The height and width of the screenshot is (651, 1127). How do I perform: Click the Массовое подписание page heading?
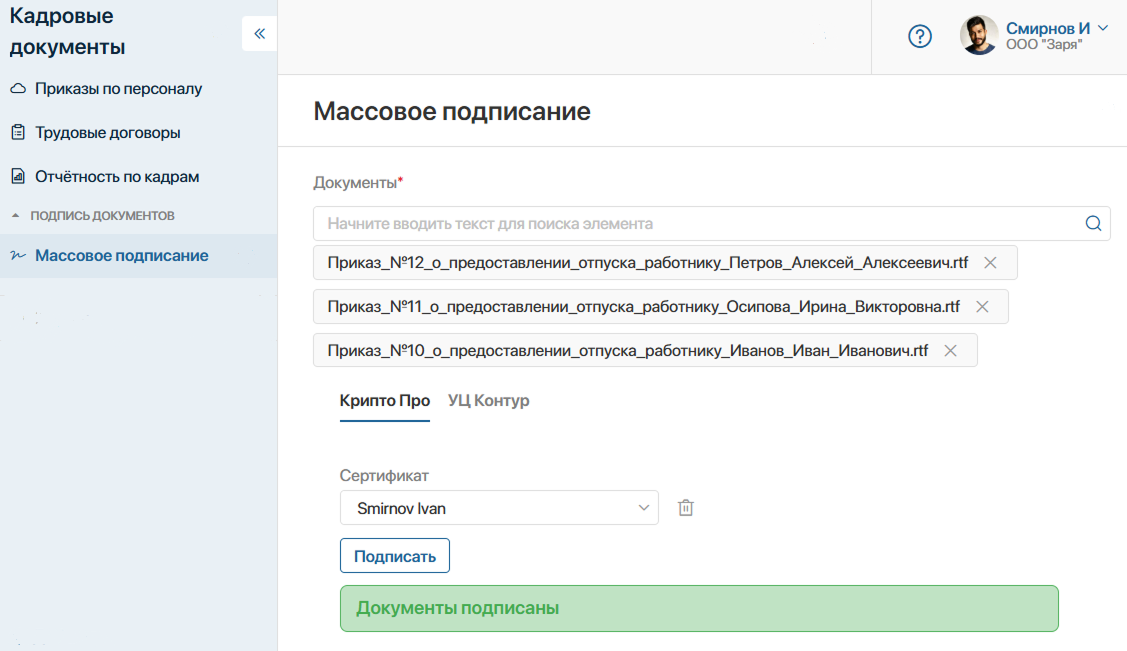451,111
